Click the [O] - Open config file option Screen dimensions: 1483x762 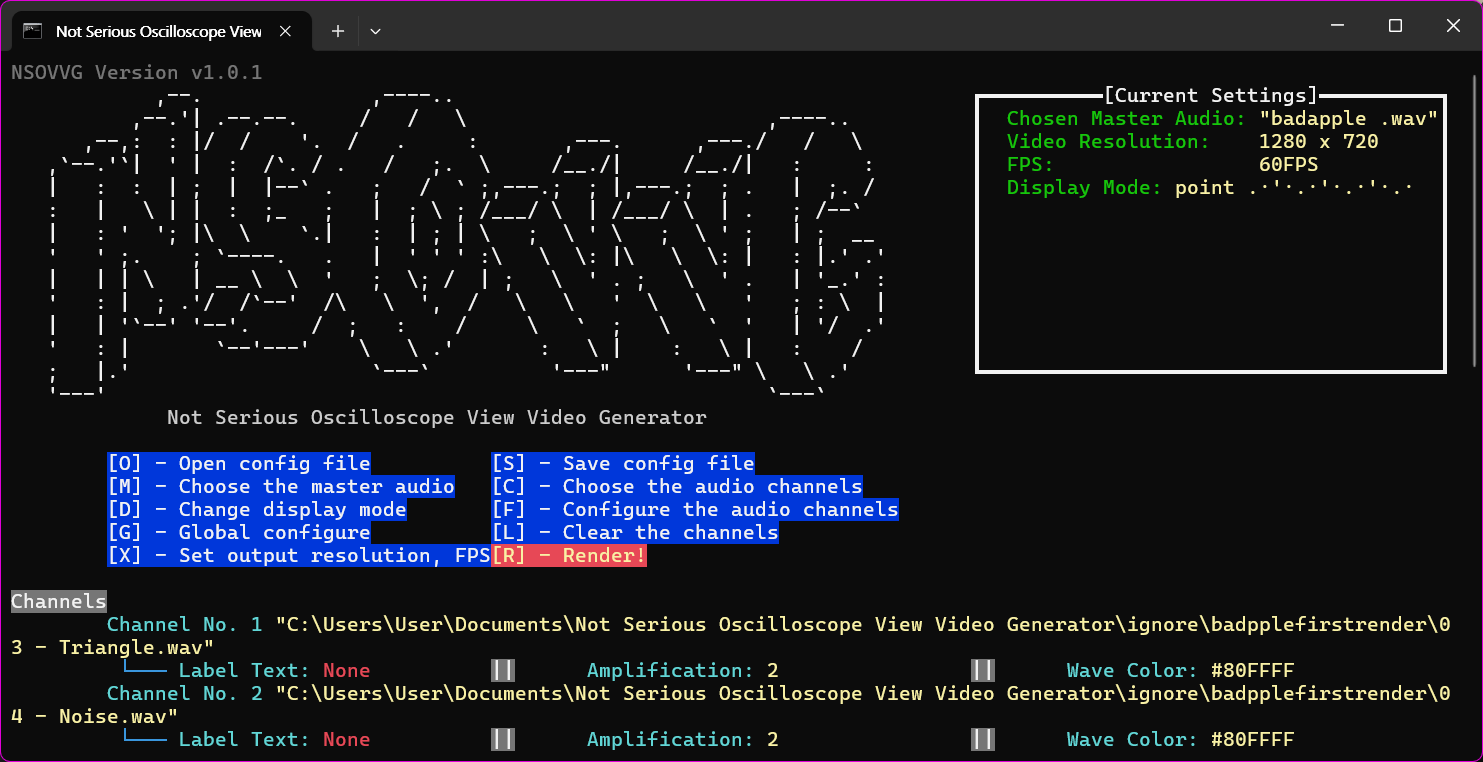pyautogui.click(x=239, y=464)
